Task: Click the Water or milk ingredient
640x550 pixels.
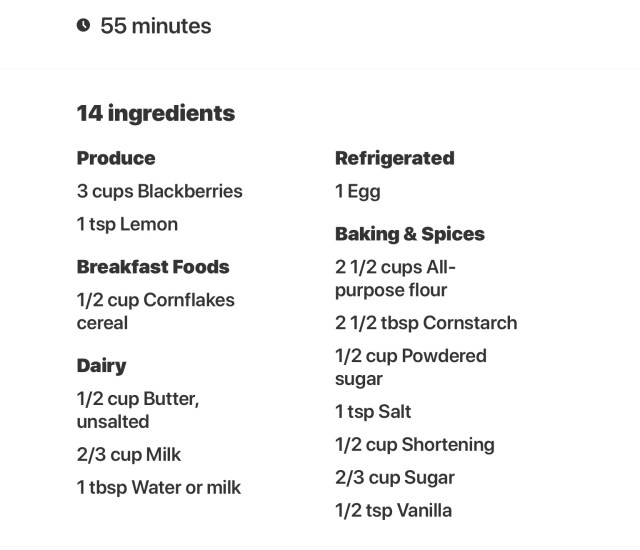Action: click(158, 488)
